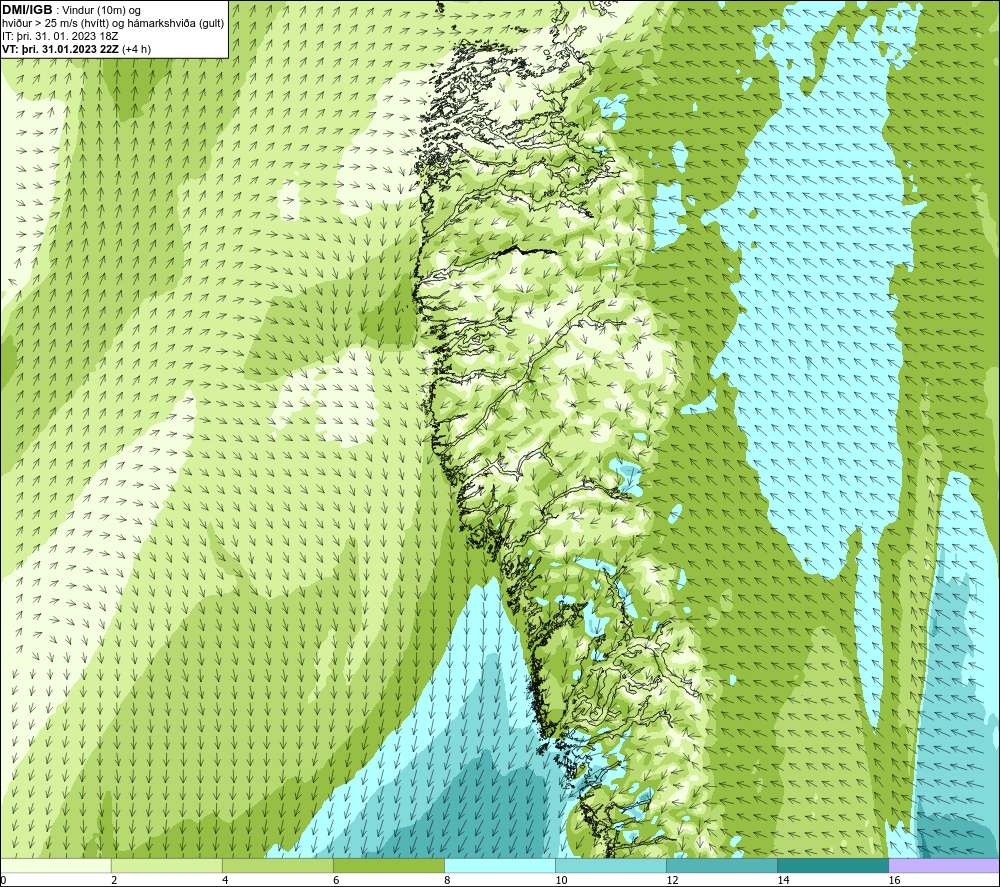Click the 0–2 m/s pale legend swatch
The width and height of the screenshot is (1000, 887).
[x=56, y=865]
